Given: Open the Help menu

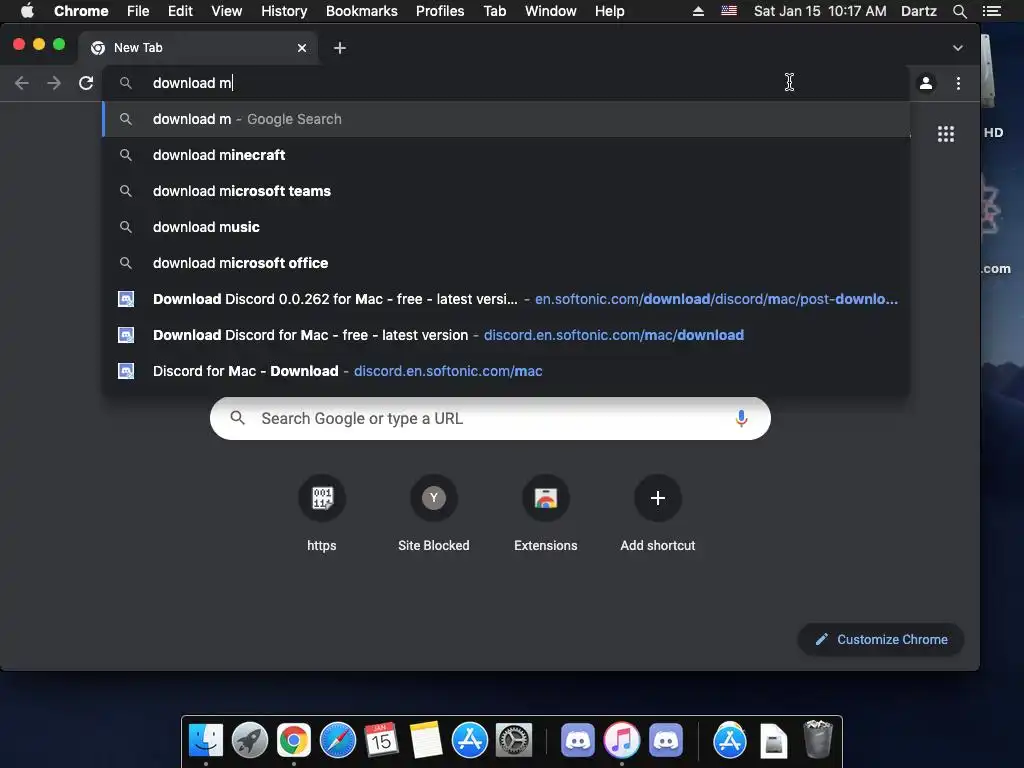Looking at the screenshot, I should tap(609, 11).
